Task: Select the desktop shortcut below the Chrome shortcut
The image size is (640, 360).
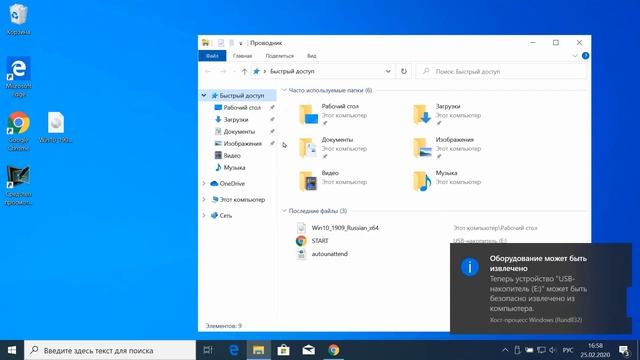Action: [x=18, y=185]
